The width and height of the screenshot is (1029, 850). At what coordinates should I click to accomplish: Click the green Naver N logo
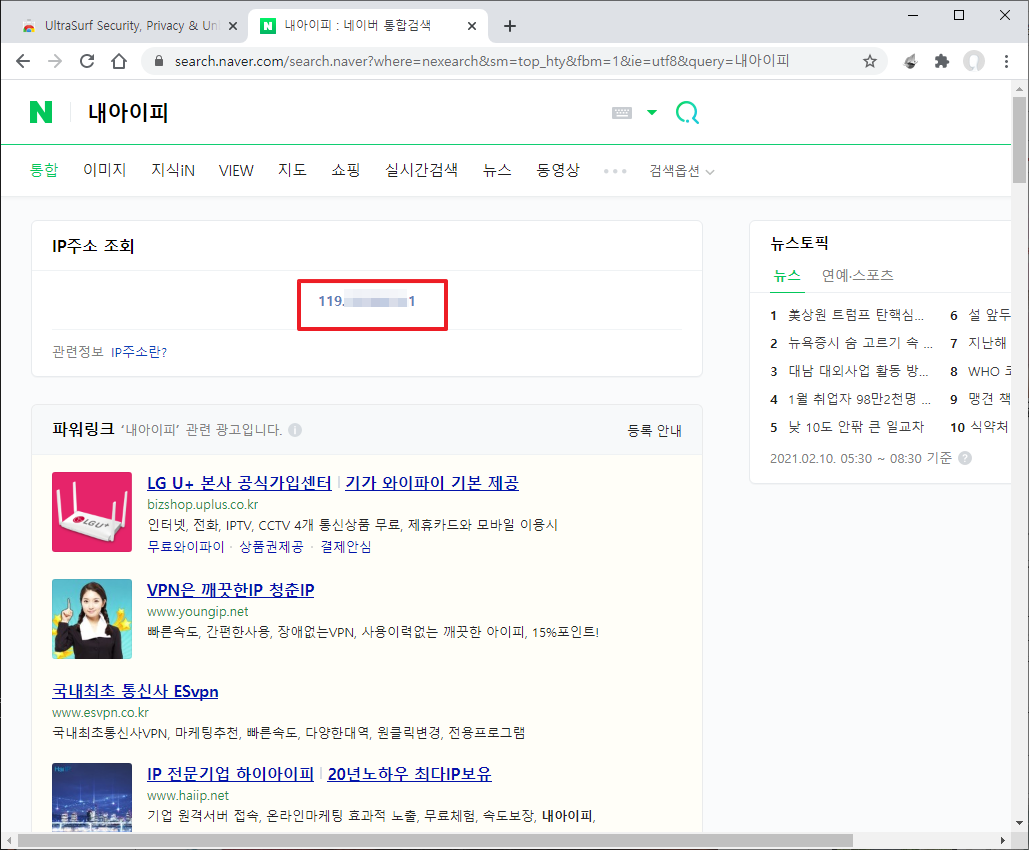tap(41, 112)
